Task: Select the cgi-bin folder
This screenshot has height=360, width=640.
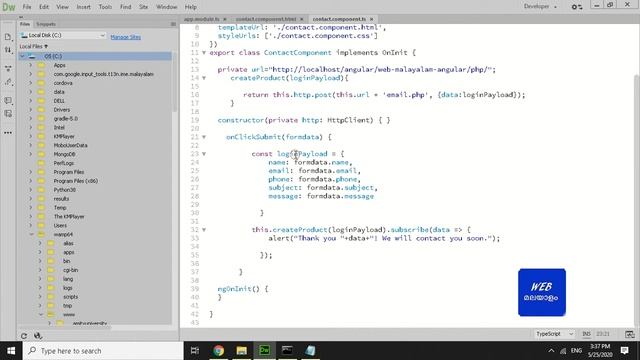Action: (70, 270)
